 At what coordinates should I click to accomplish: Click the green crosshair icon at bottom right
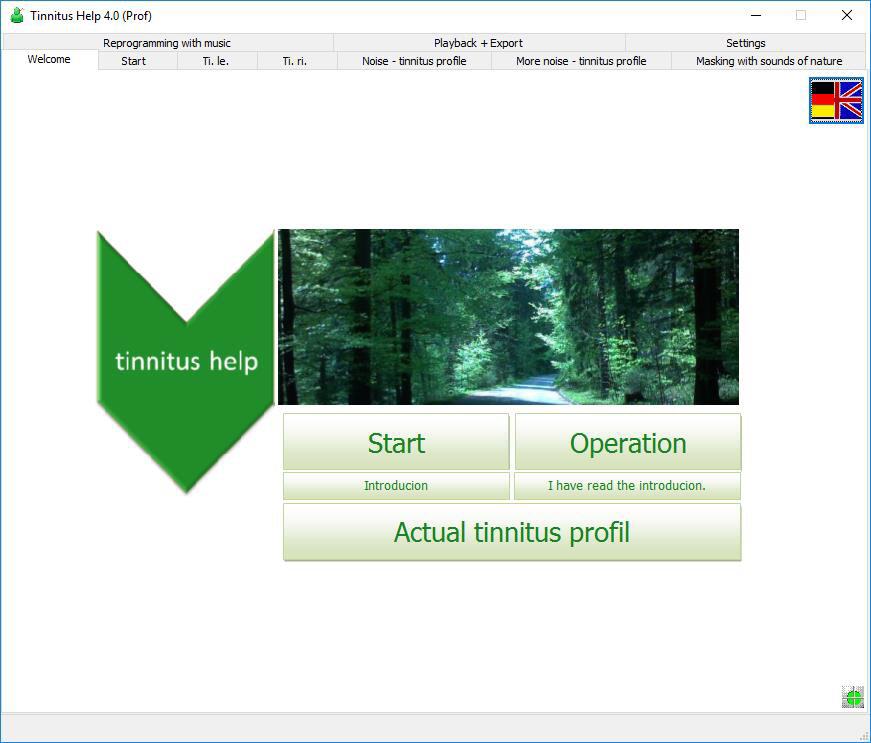point(852,697)
